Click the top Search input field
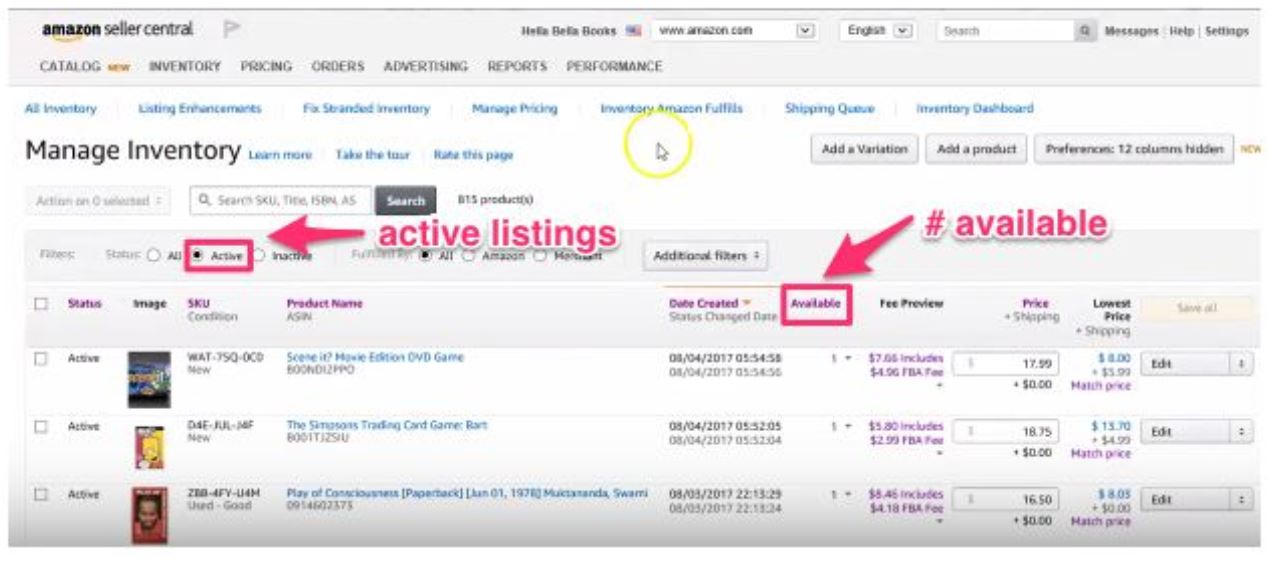Screen dimensions: 1272x563 point(1006,31)
